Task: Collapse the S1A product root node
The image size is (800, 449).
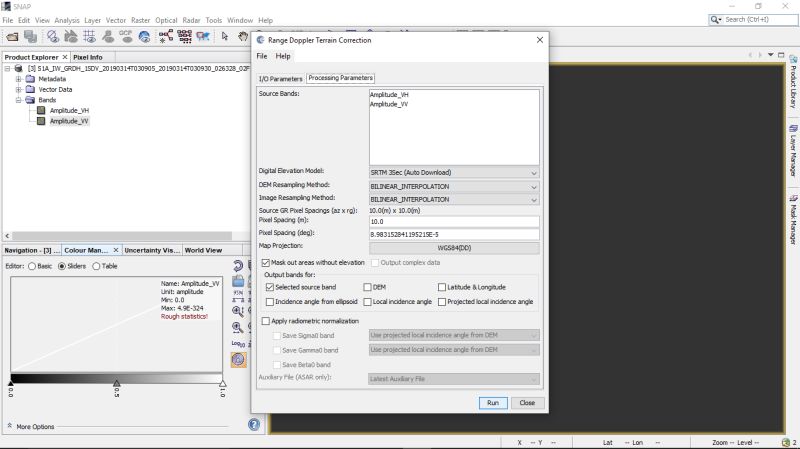Action: pyautogui.click(x=8, y=68)
